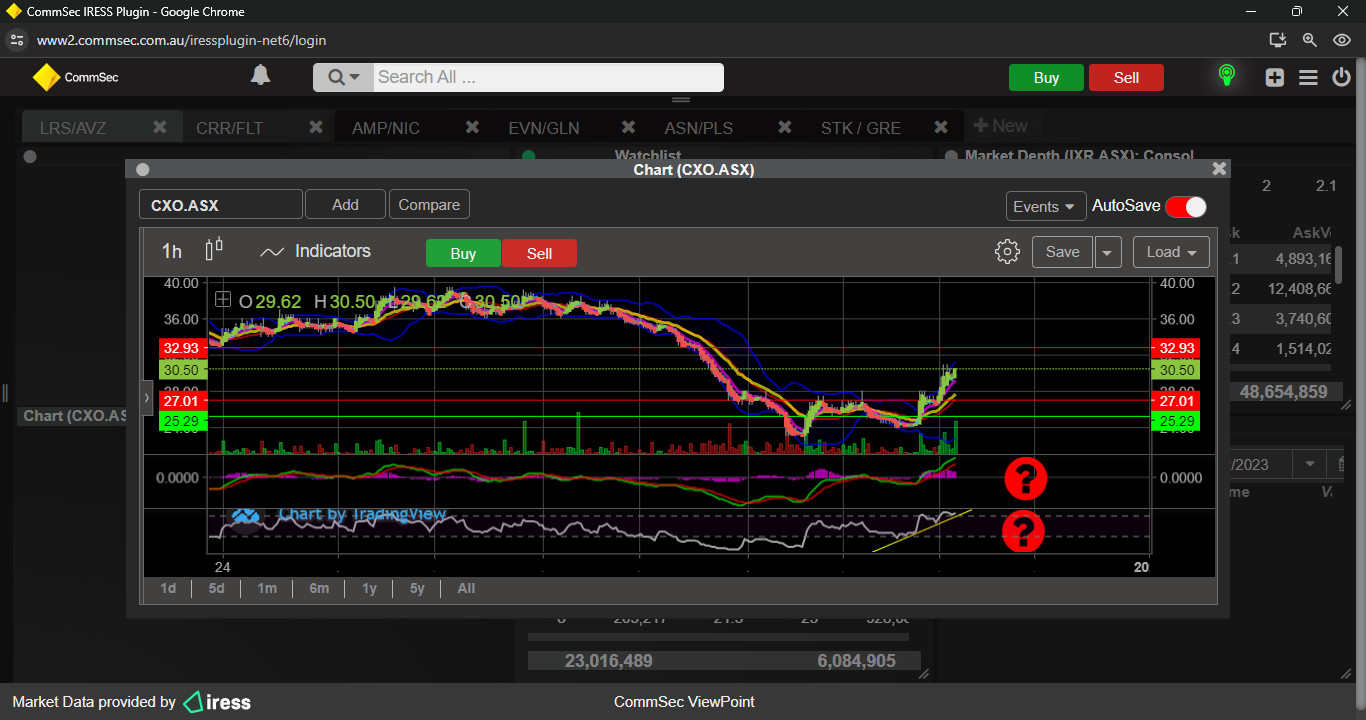Click the power logout icon
This screenshot has width=1366, height=720.
pyautogui.click(x=1341, y=77)
